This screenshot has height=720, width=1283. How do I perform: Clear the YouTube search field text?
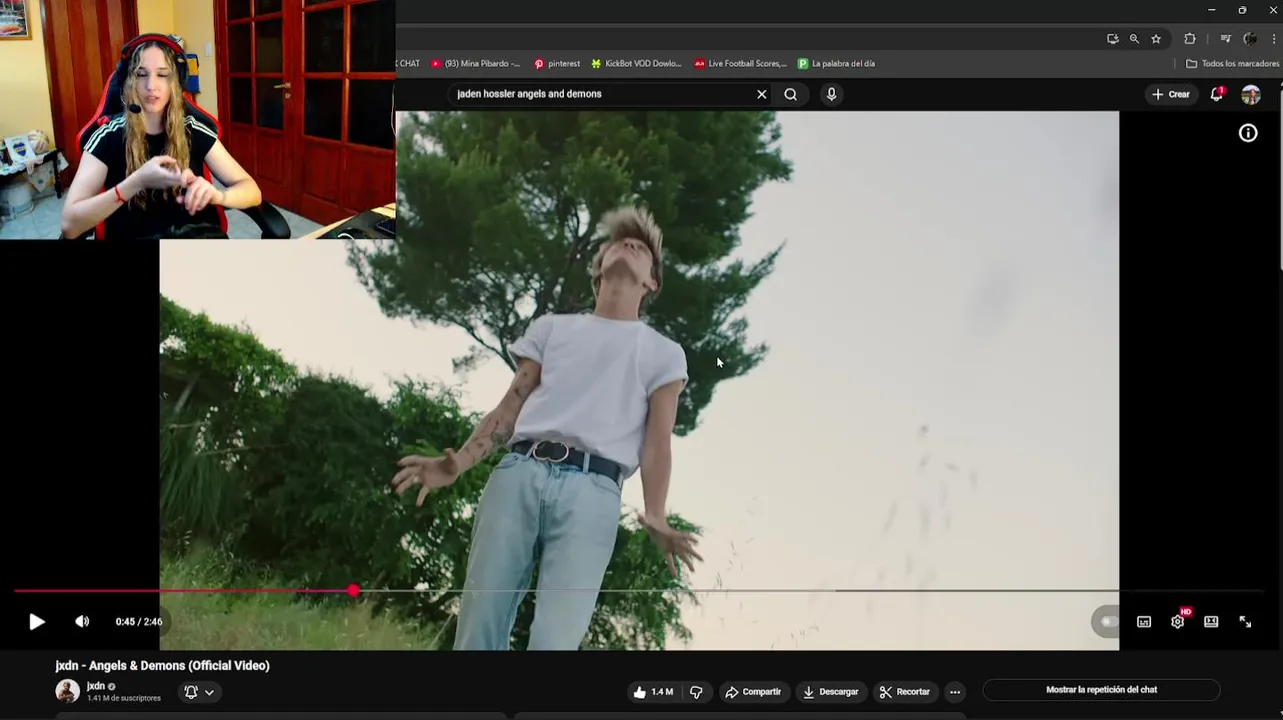coord(762,94)
